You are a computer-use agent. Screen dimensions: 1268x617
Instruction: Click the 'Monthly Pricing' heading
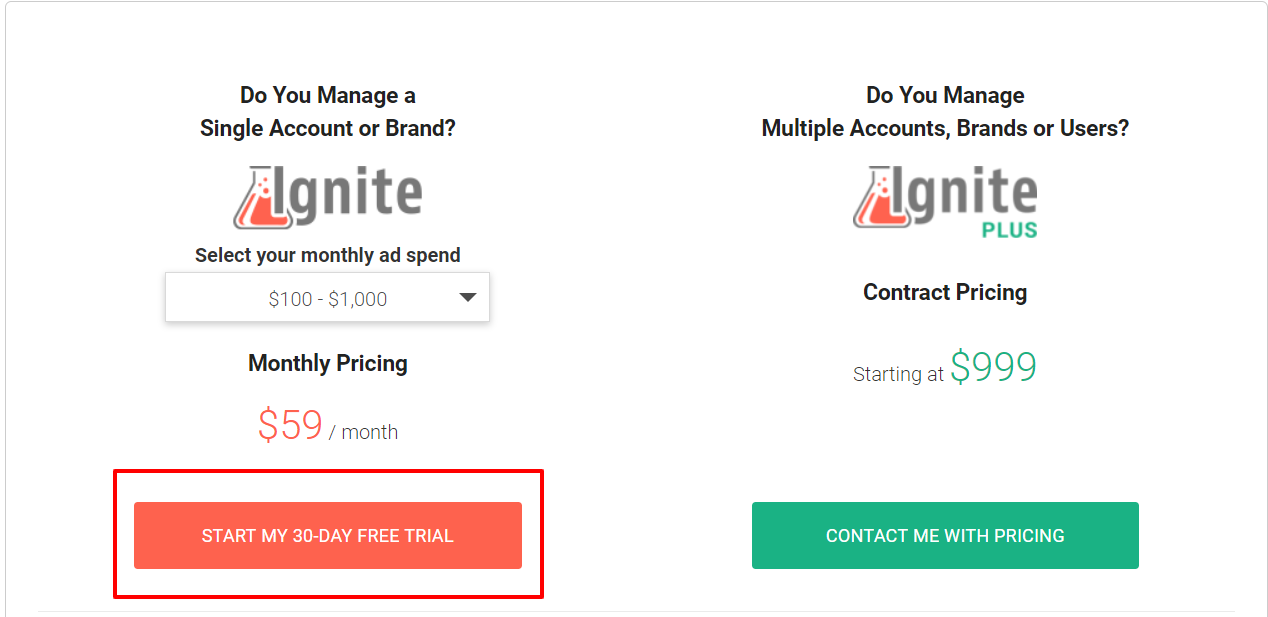[327, 363]
